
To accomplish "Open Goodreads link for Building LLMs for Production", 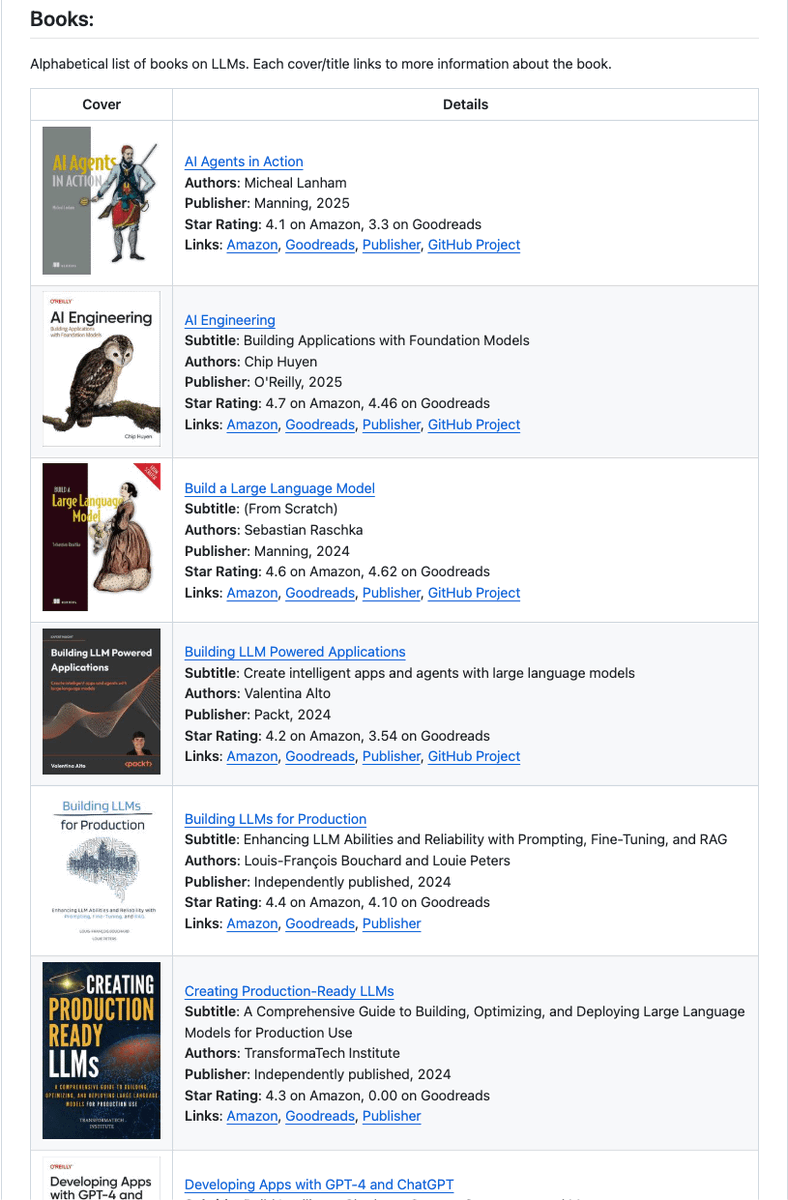I will [320, 923].
